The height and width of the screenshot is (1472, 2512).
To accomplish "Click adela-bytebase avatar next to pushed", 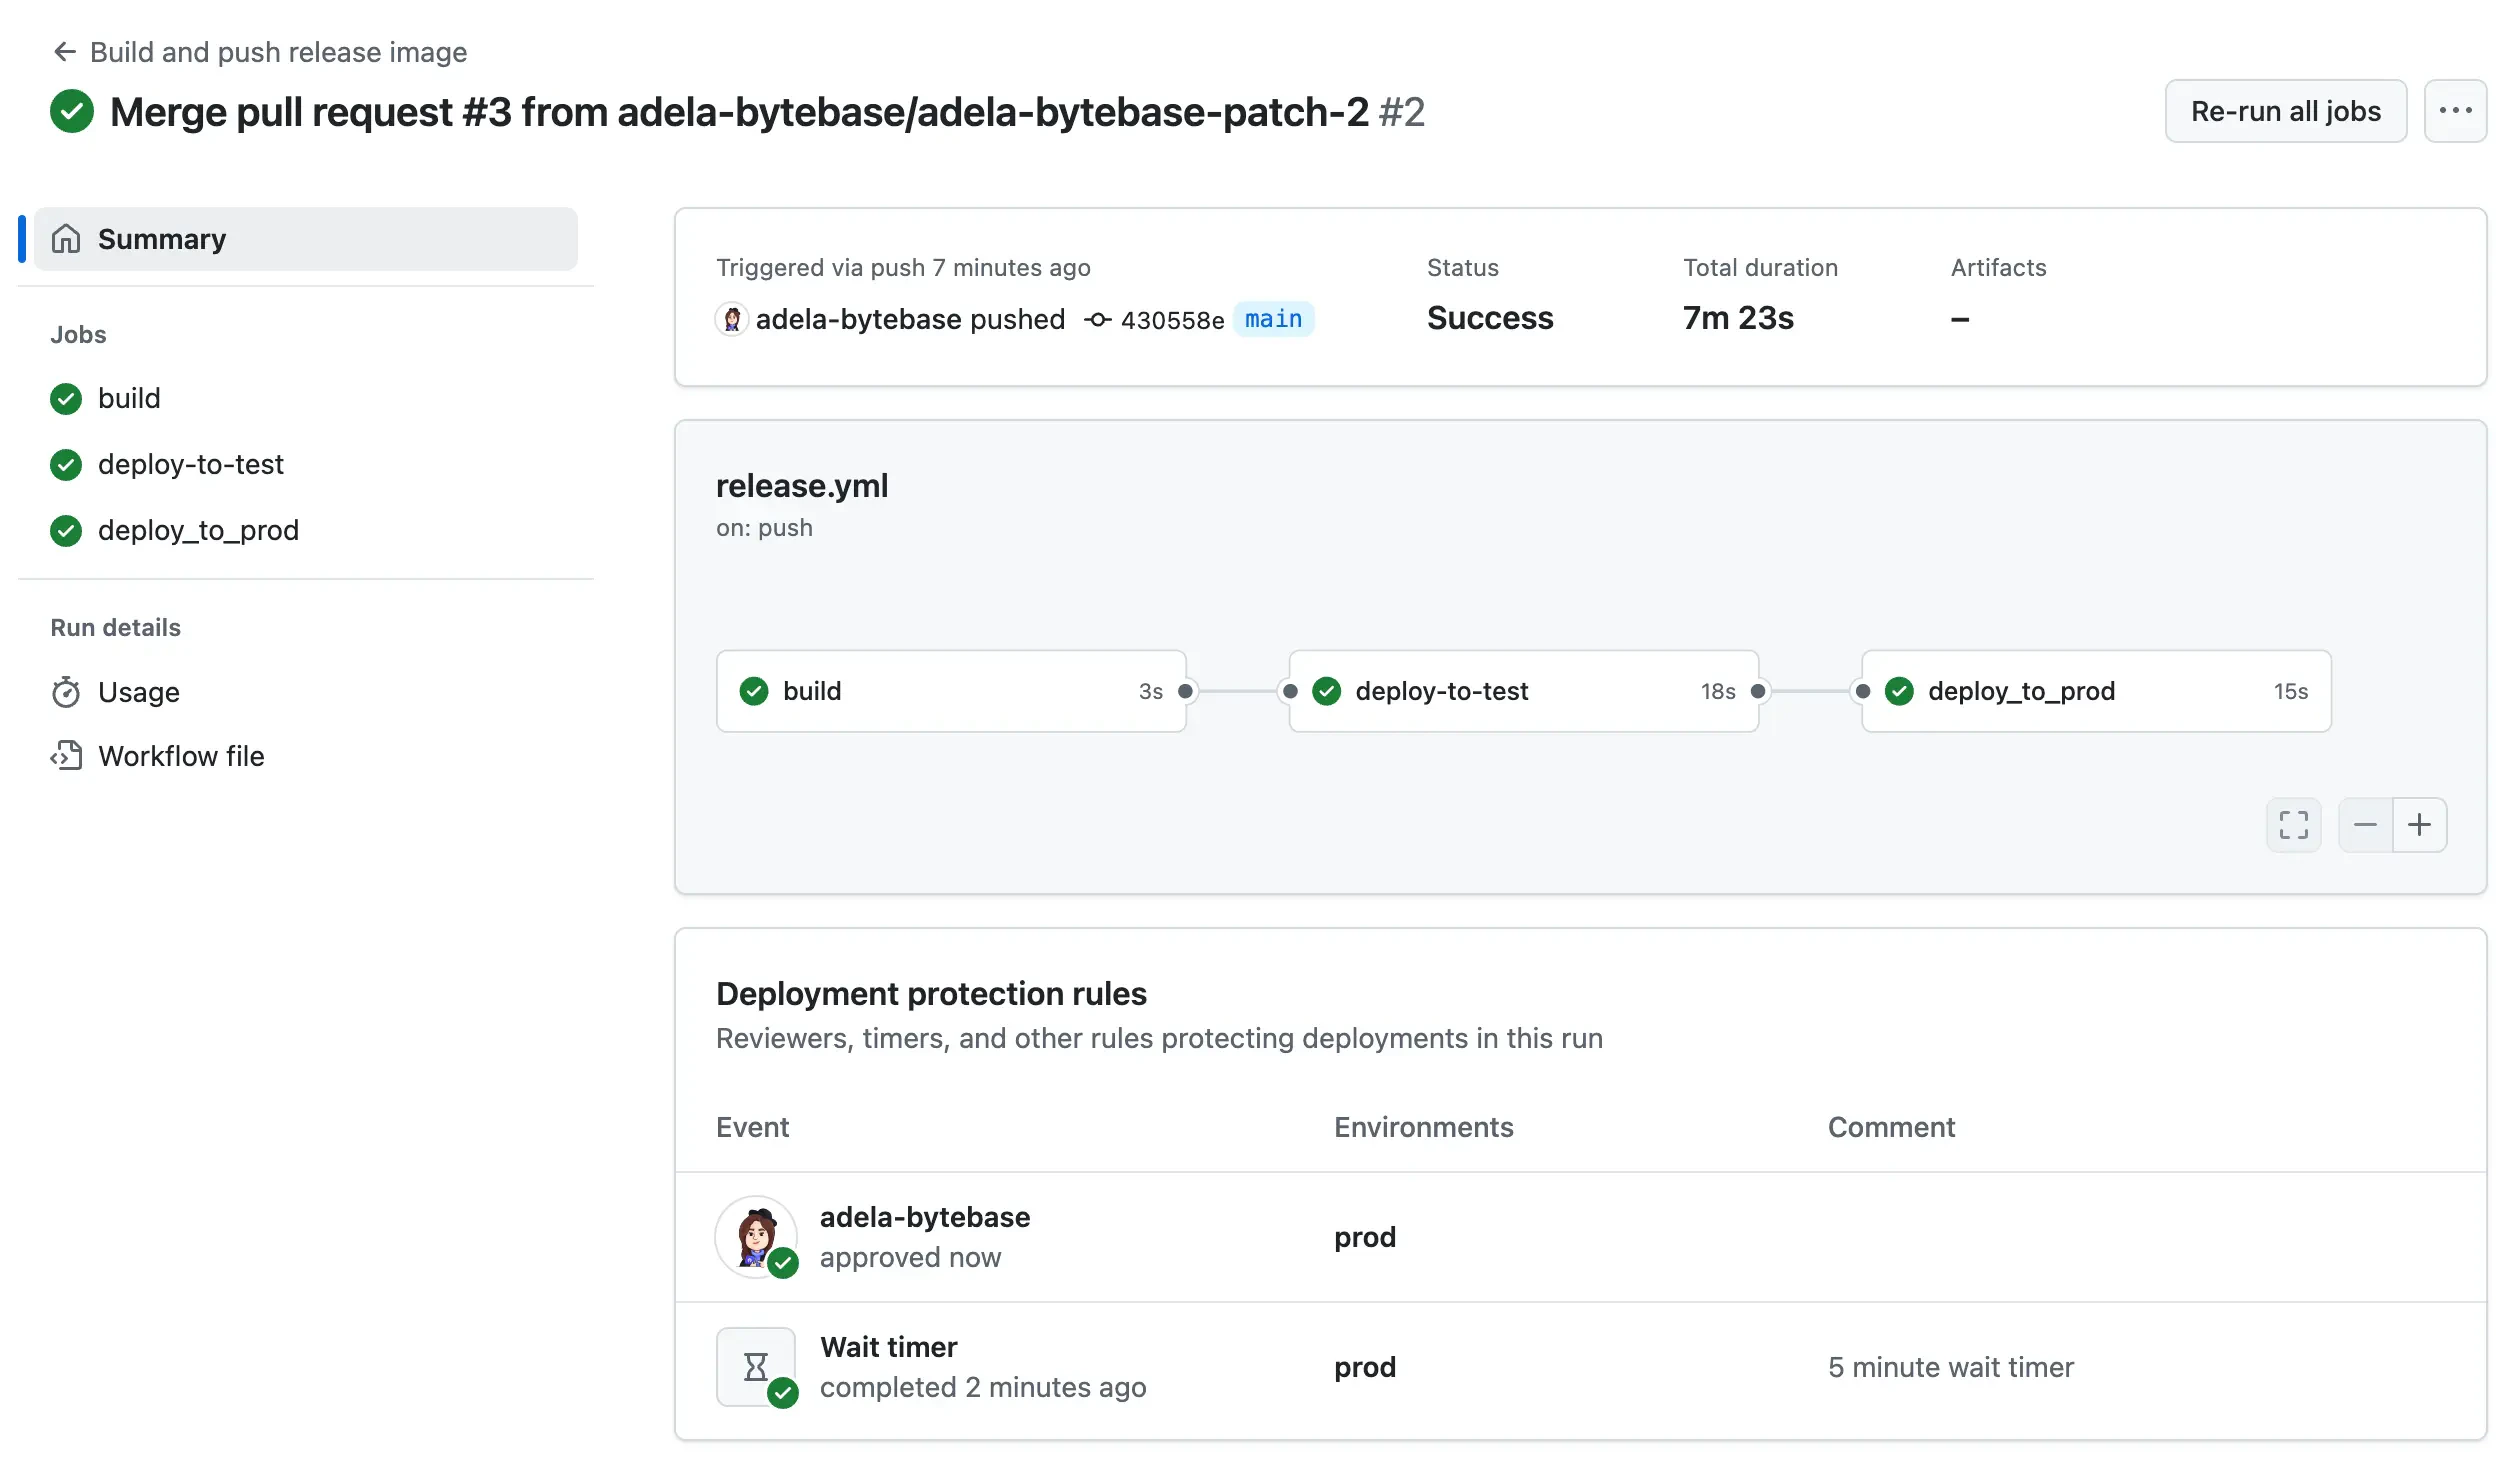I will click(732, 319).
